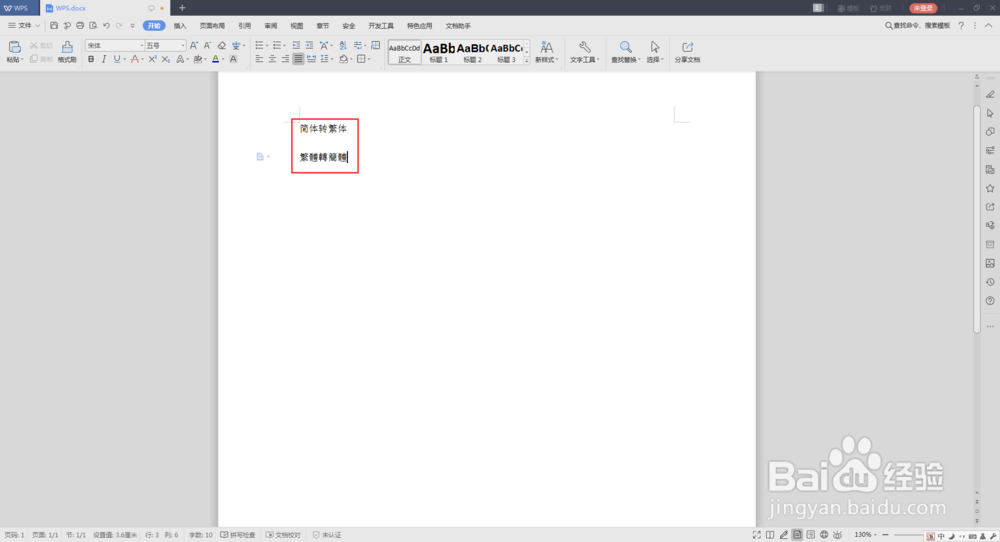Click the pencil icon atop right sidebar
This screenshot has height=542, width=1000.
(x=990, y=94)
